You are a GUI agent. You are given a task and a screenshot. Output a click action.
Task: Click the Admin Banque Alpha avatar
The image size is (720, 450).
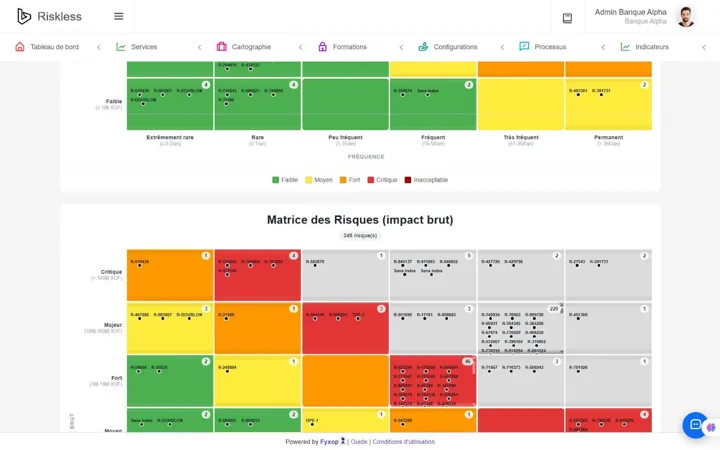click(x=686, y=17)
